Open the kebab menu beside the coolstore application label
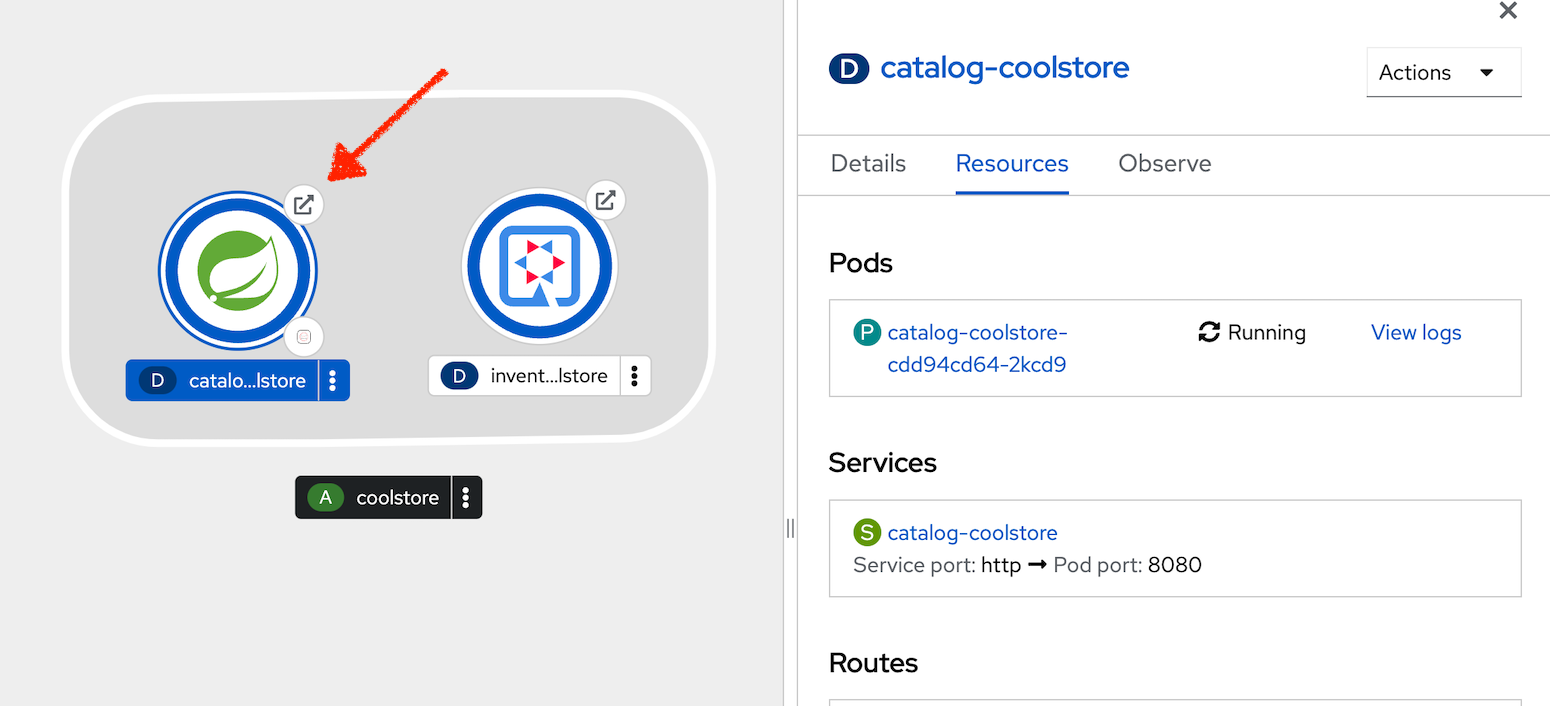Screen dimensions: 1550x706 [466, 497]
